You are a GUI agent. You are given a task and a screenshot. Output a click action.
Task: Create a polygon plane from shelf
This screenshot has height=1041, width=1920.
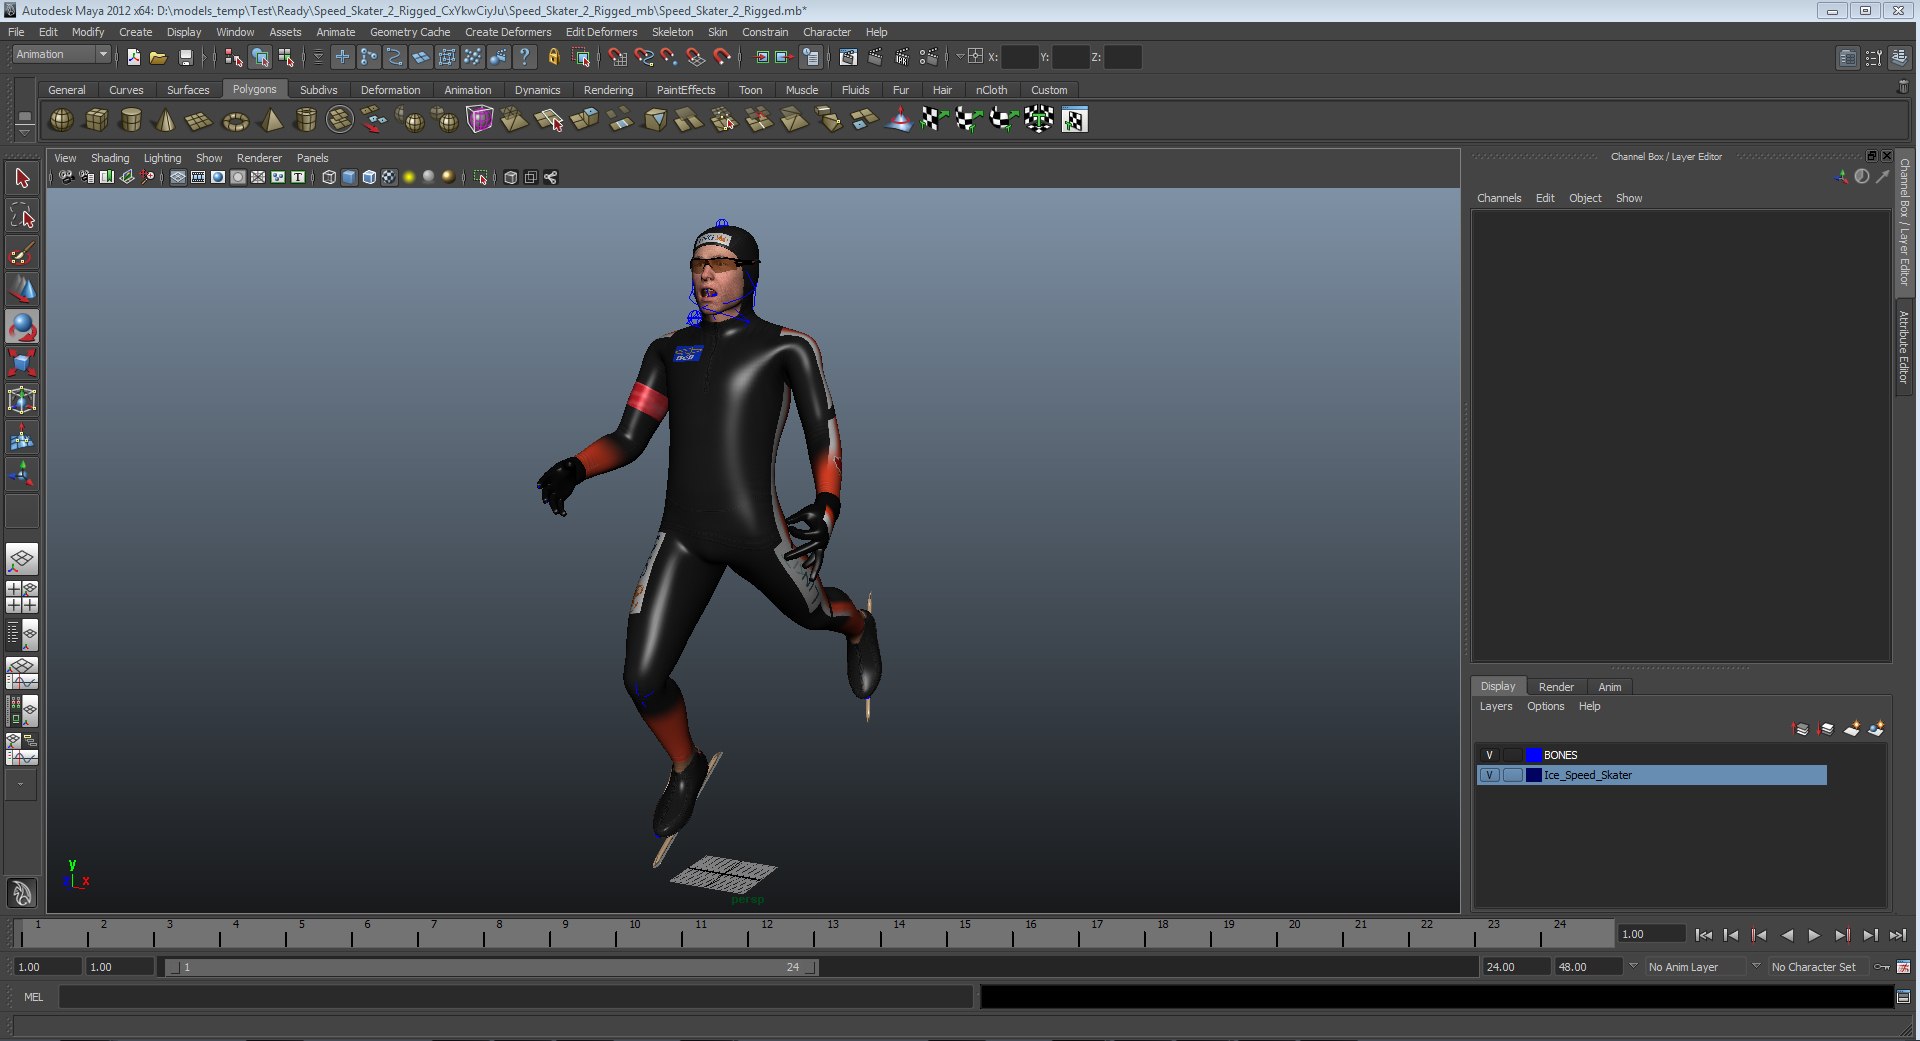pos(200,120)
